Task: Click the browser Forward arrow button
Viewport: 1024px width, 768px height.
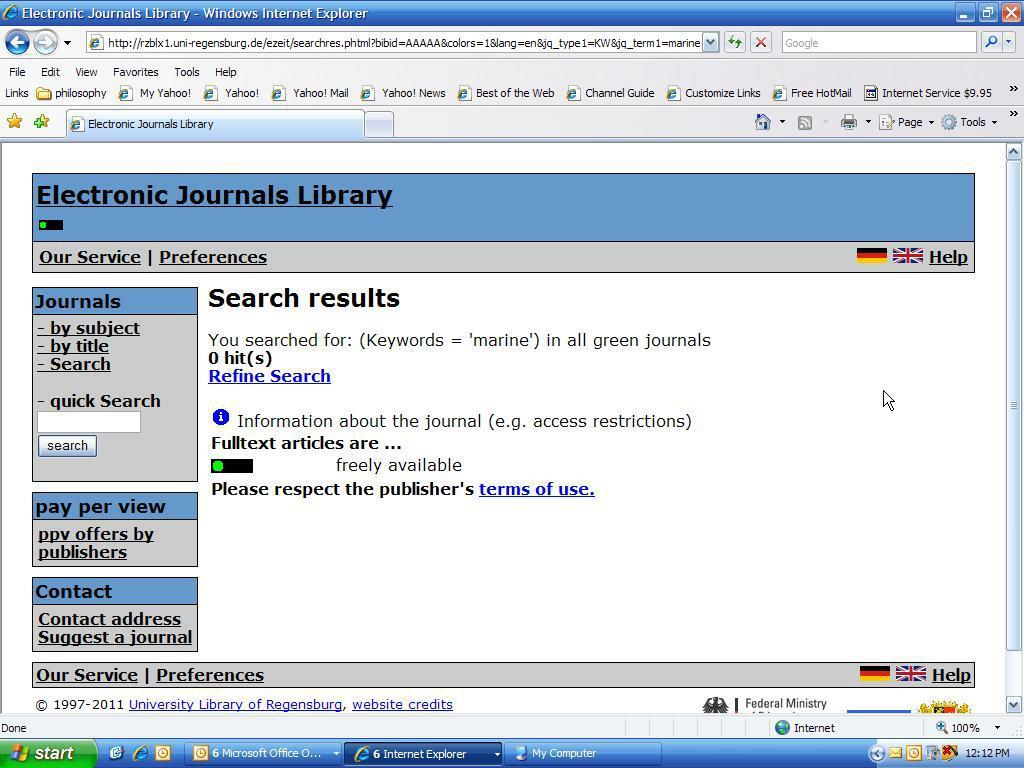Action: (x=45, y=43)
